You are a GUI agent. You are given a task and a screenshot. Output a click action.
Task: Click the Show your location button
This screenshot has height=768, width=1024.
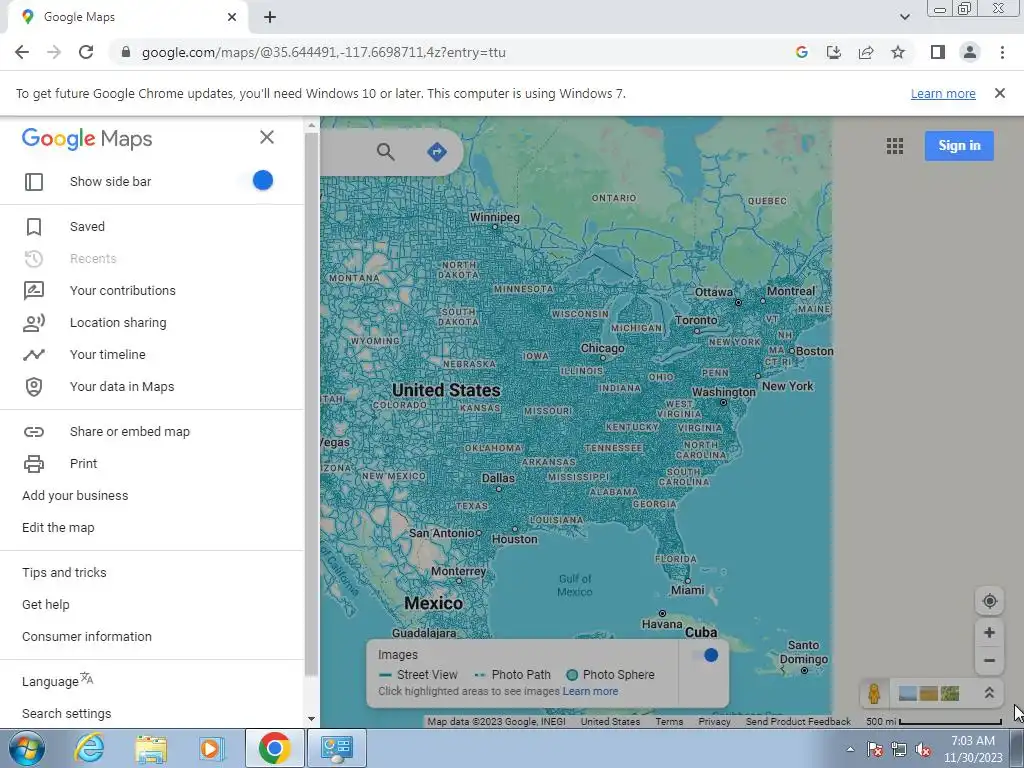(x=989, y=601)
